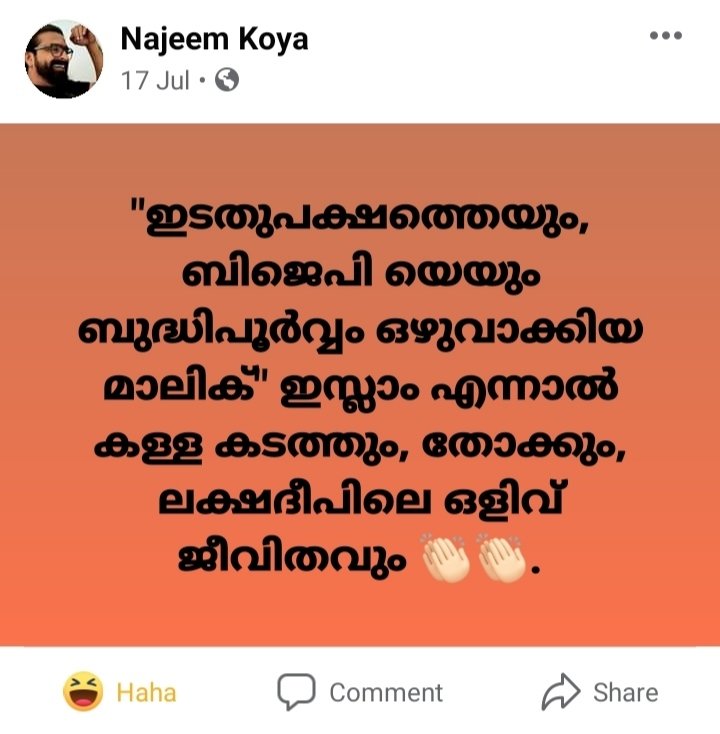Open Najeem Koya's profile picture
The width and height of the screenshot is (720, 734).
coord(64,59)
